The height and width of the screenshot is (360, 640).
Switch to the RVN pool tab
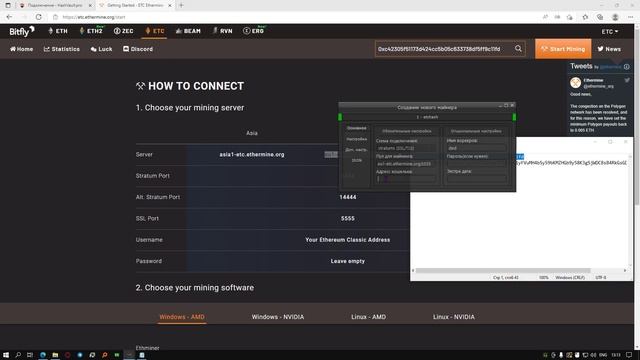pos(222,31)
